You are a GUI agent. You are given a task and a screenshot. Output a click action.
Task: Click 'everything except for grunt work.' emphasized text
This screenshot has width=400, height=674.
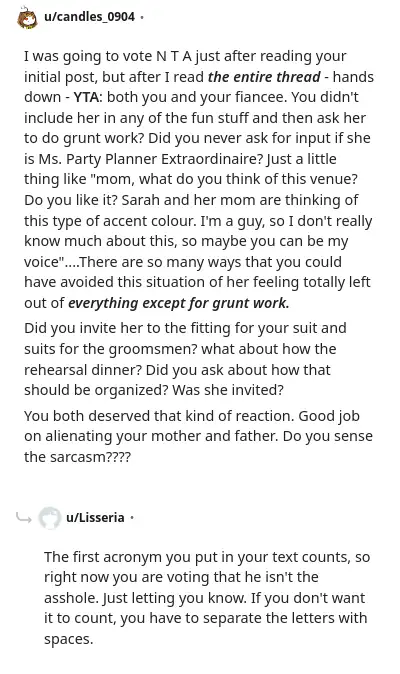[178, 303]
